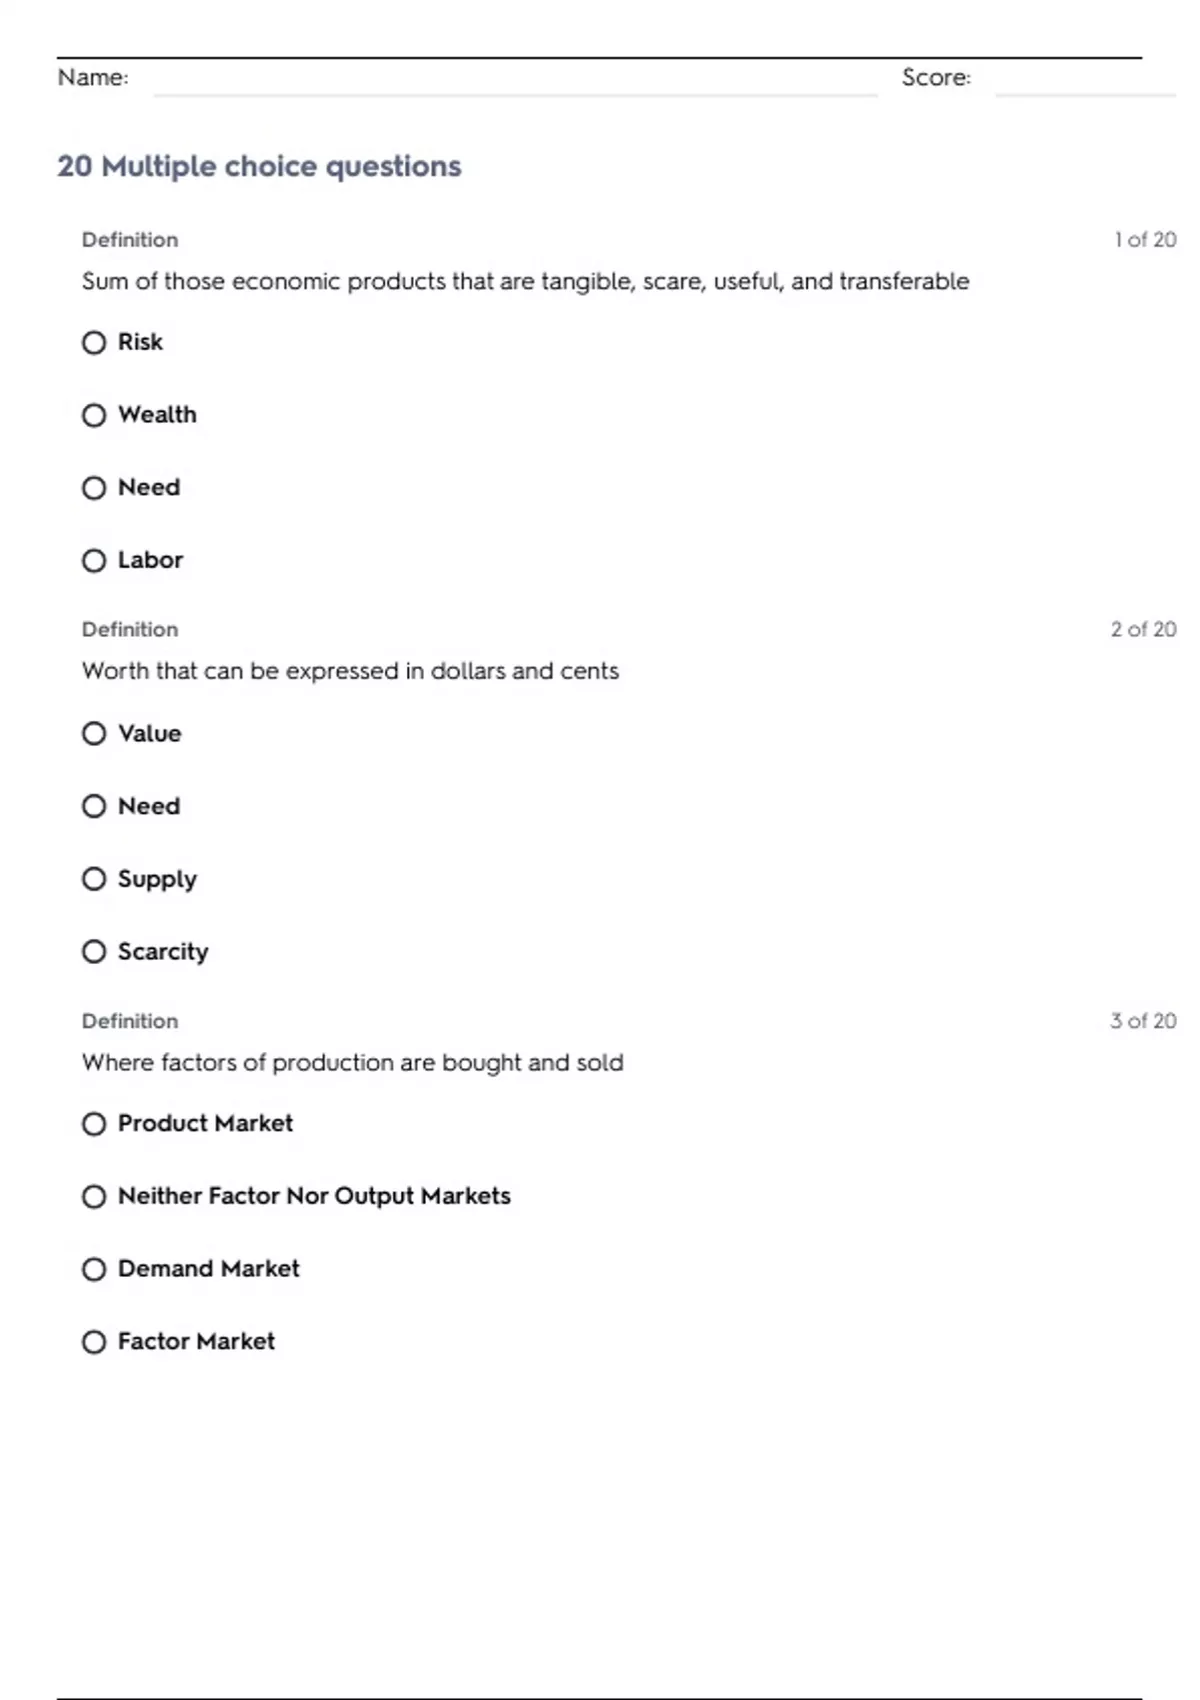The width and height of the screenshot is (1200, 1700).
Task: Select the Supply radio option
Action: [x=94, y=879]
